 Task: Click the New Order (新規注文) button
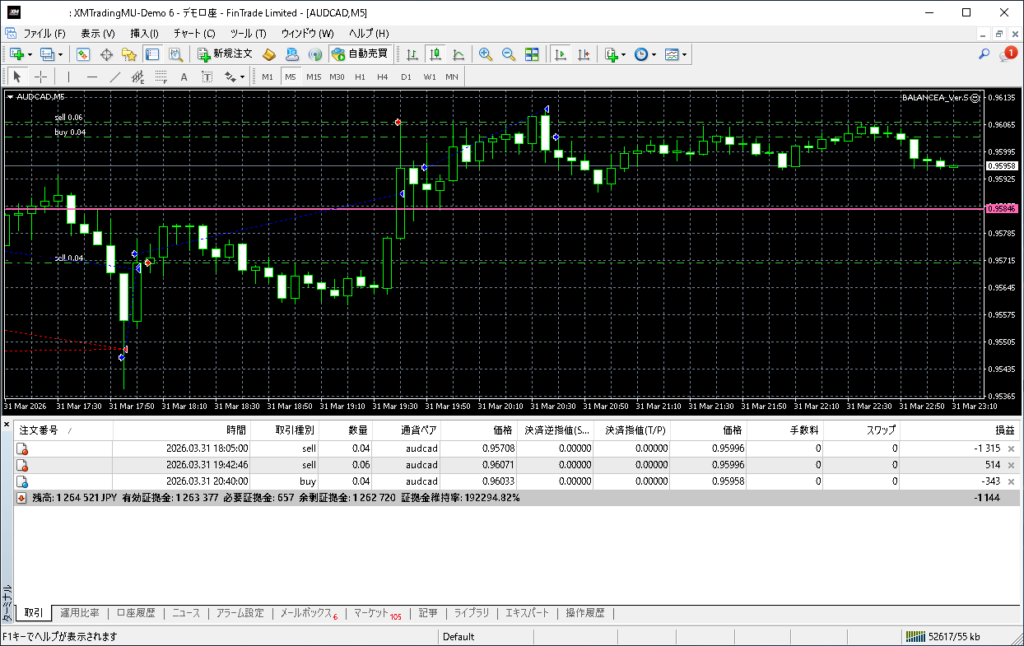(224, 54)
